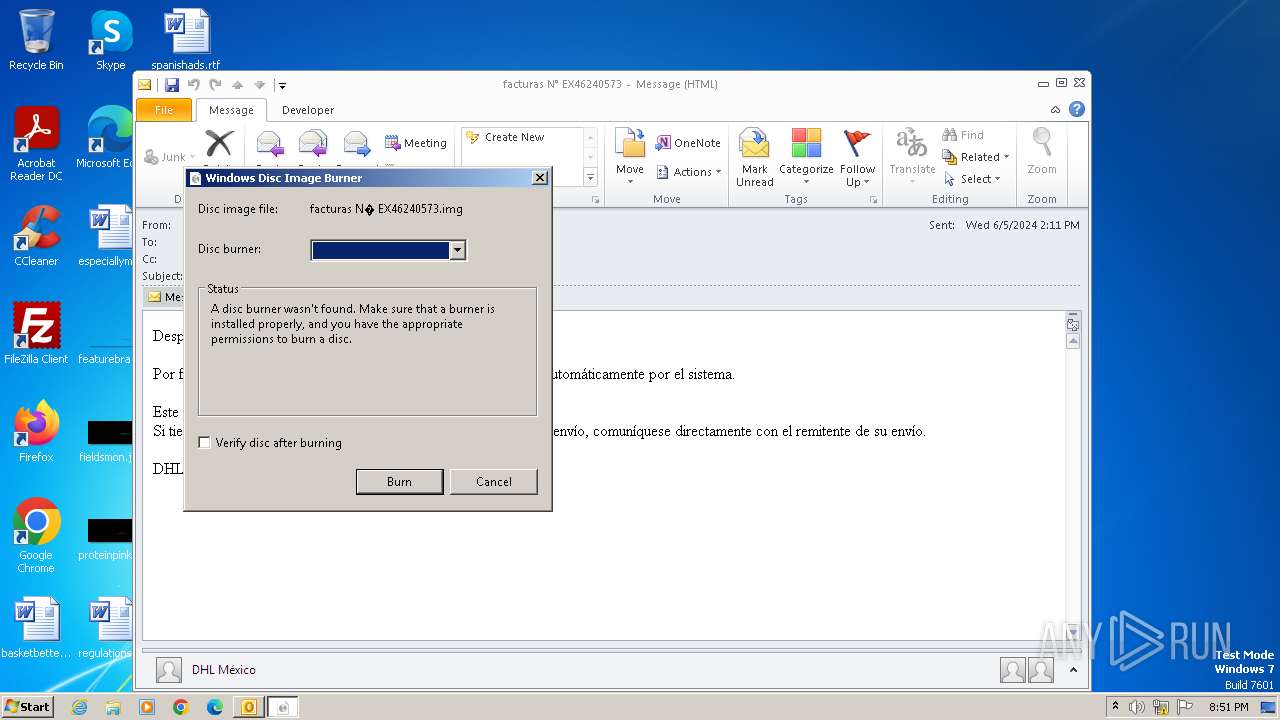Show hidden system tray icons
The width and height of the screenshot is (1280, 720).
tap(1114, 707)
